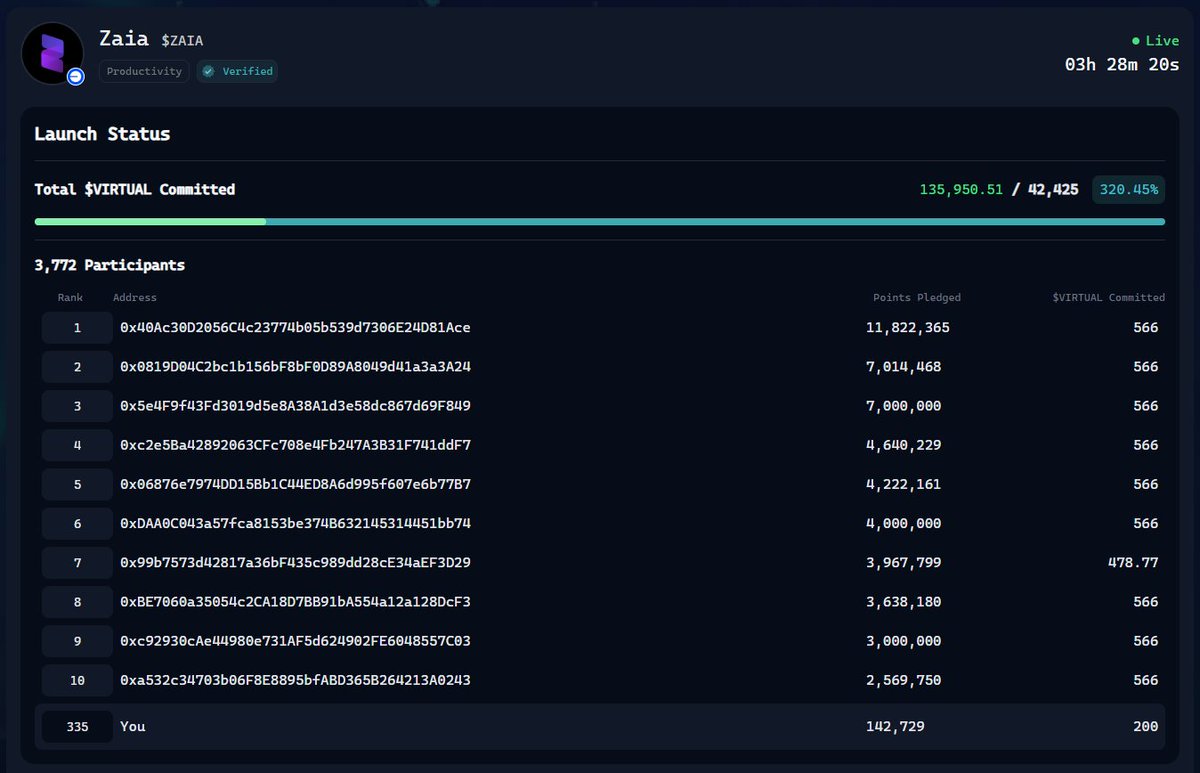
Task: Click the Zaia project title
Action: [125, 38]
